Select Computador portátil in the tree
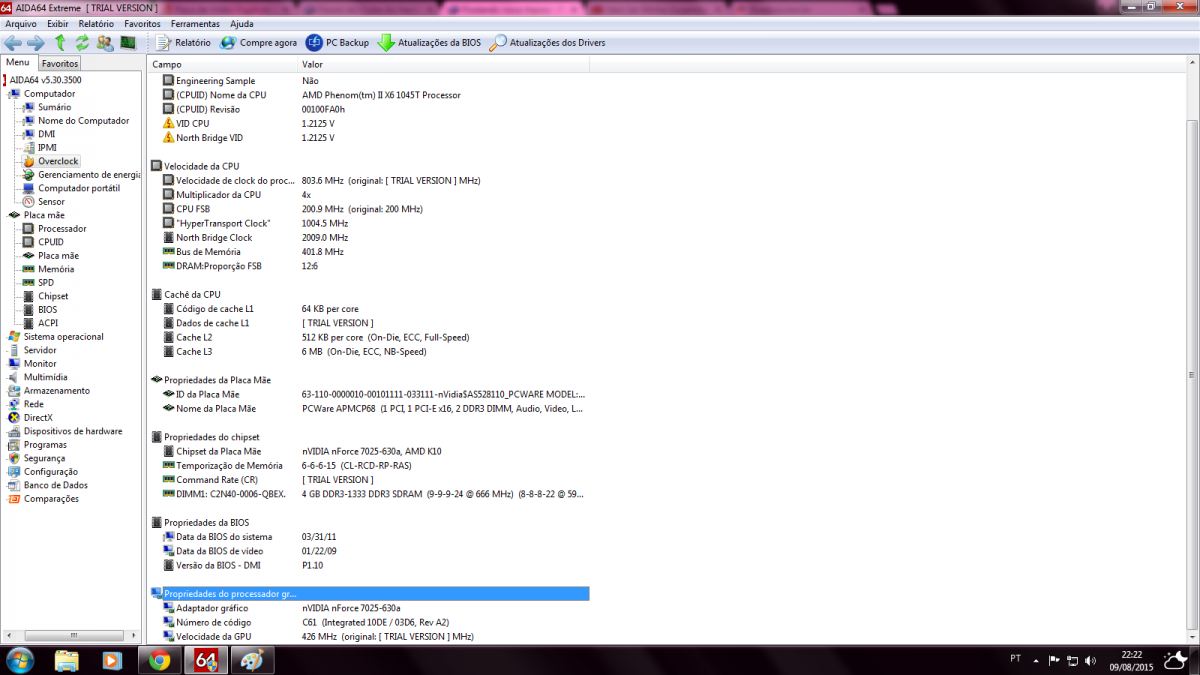 coord(78,188)
